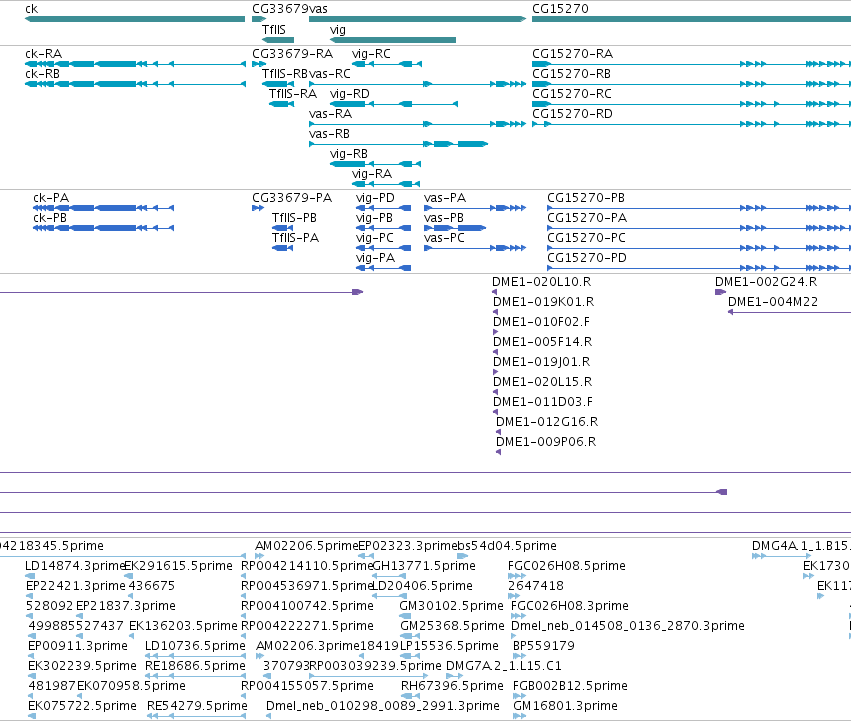The width and height of the screenshot is (851, 721).
Task: Select the RE54279.5prime EST label
Action: pyautogui.click(x=198, y=707)
